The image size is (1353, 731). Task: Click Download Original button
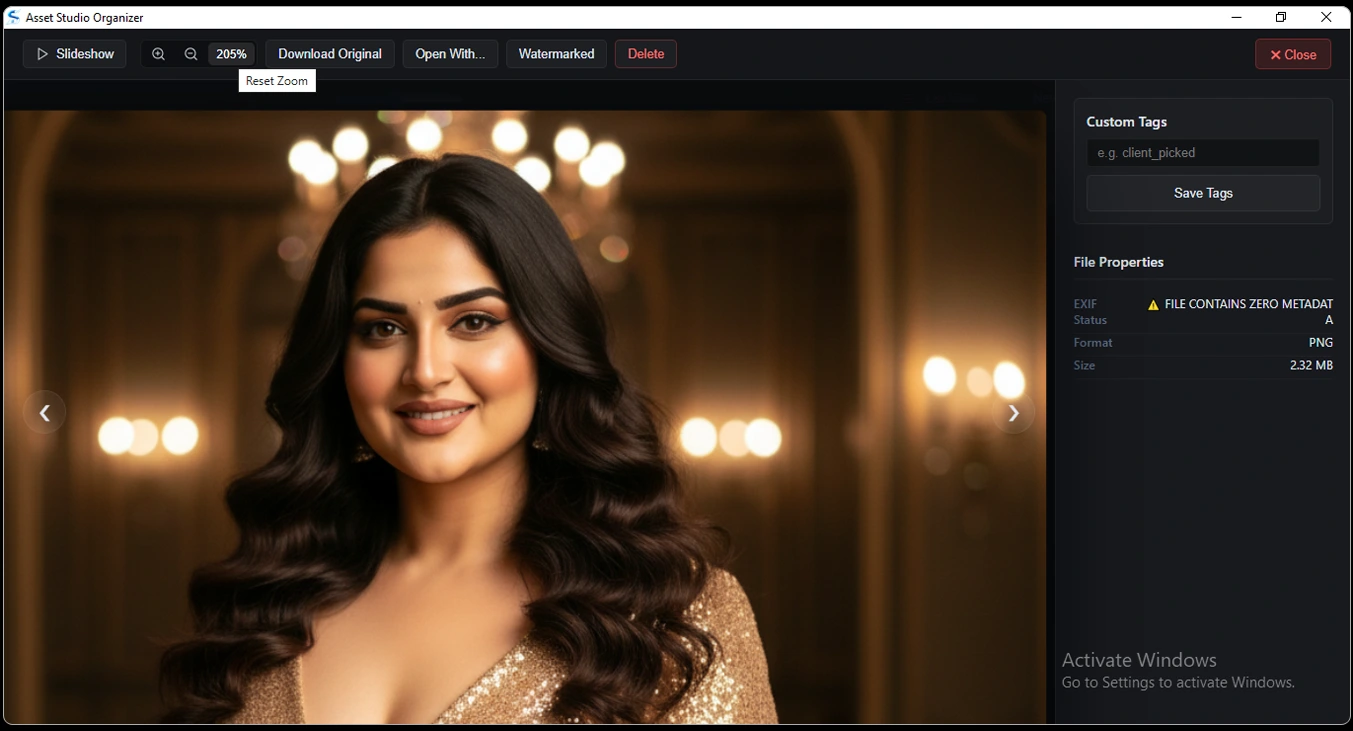point(330,54)
